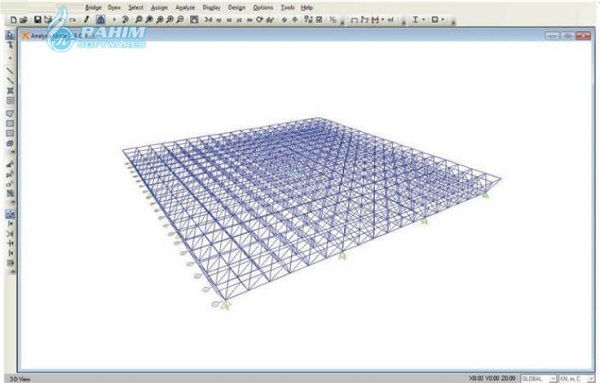
Task: Run analysis with the small play arrow
Action: [114, 20]
